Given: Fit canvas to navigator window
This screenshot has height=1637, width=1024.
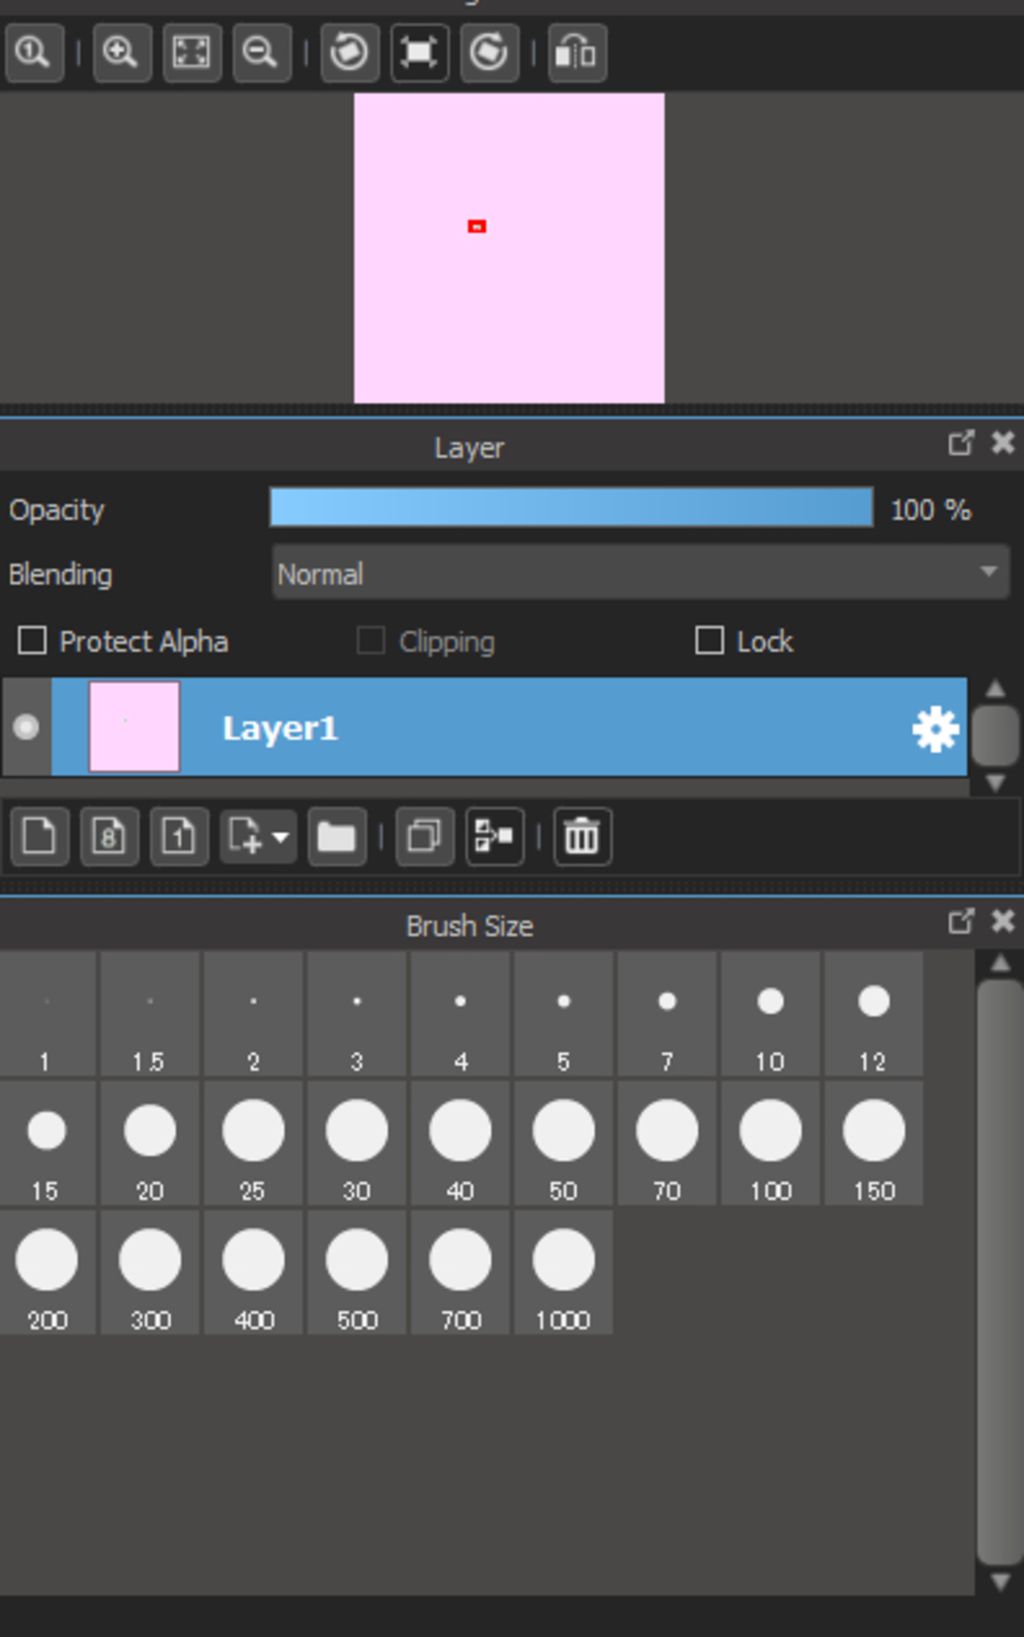Looking at the screenshot, I should pyautogui.click(x=192, y=52).
